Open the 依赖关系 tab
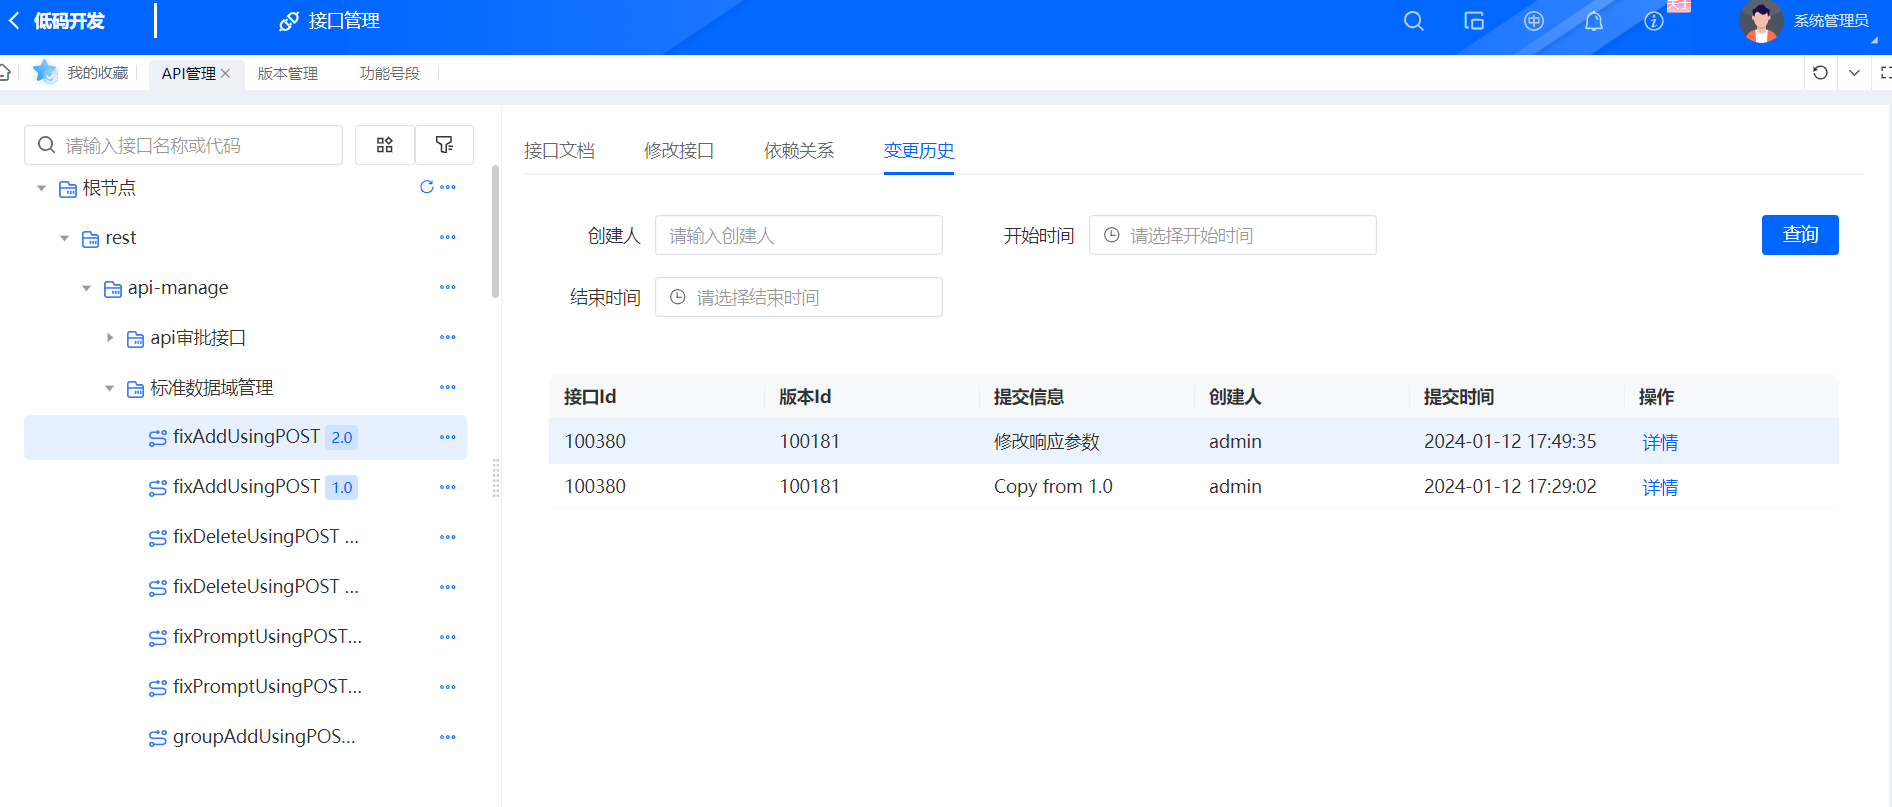 (799, 150)
